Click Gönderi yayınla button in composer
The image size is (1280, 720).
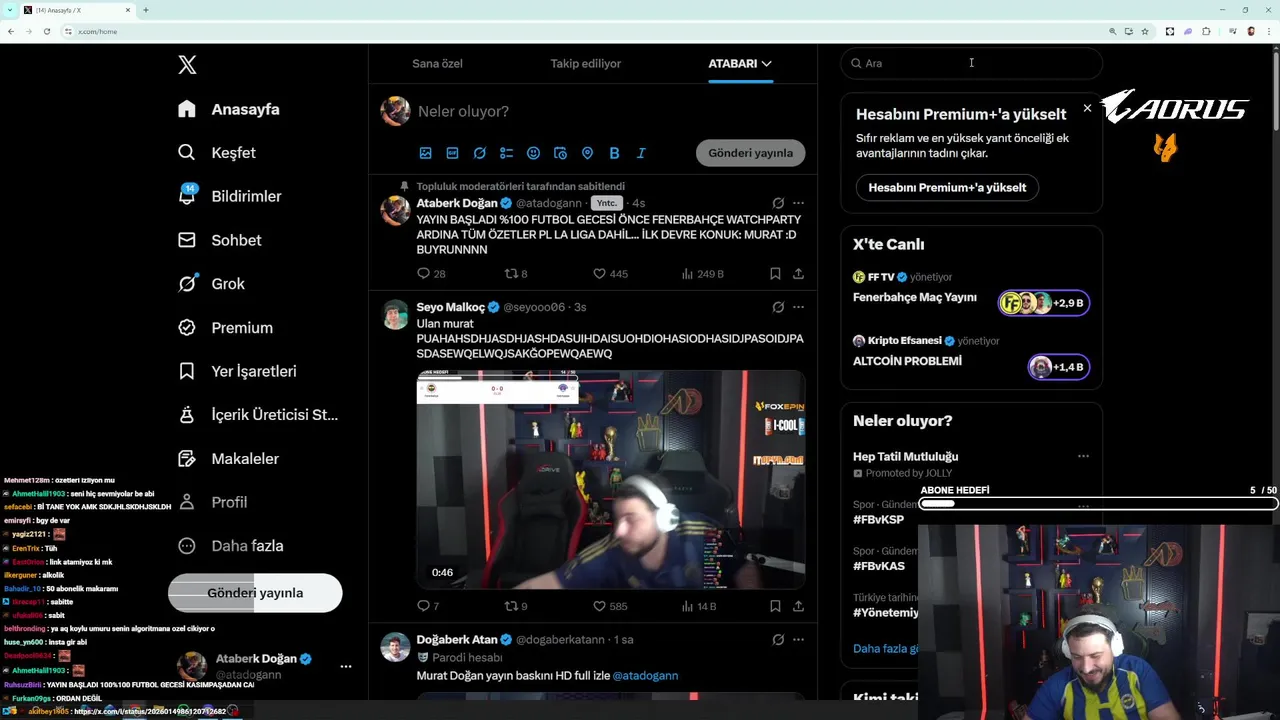tap(751, 153)
